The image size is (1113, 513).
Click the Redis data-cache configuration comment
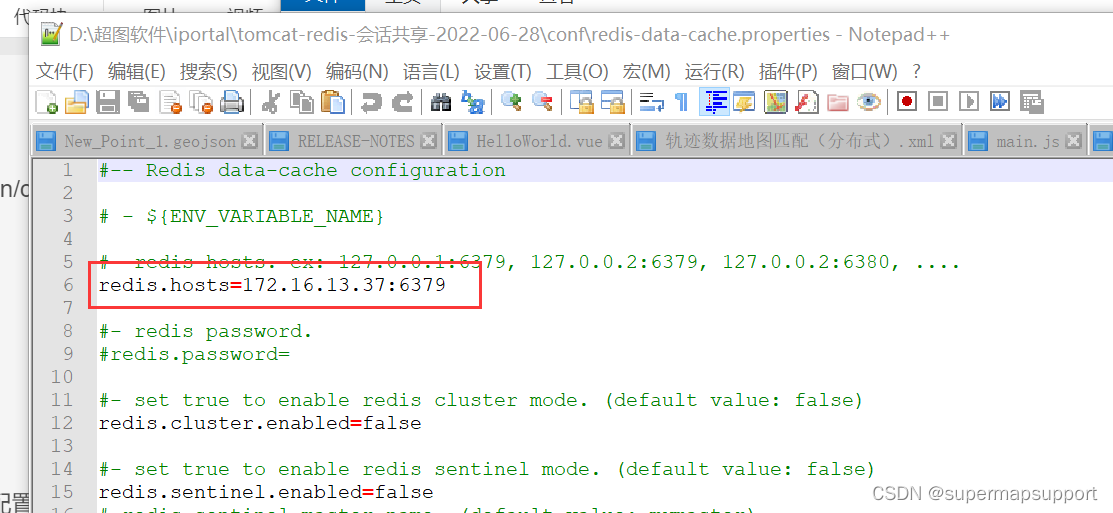[x=302, y=170]
